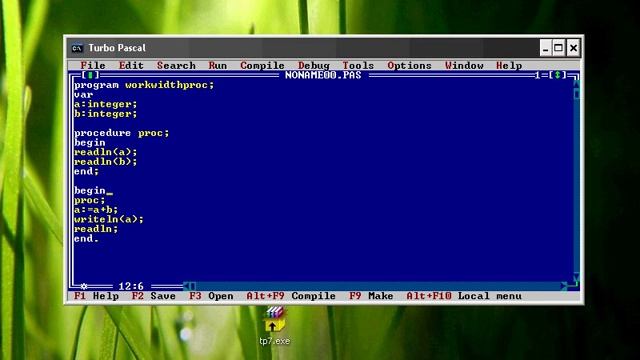Click the editor close box icon
This screenshot has height=360, width=640.
pos(90,75)
